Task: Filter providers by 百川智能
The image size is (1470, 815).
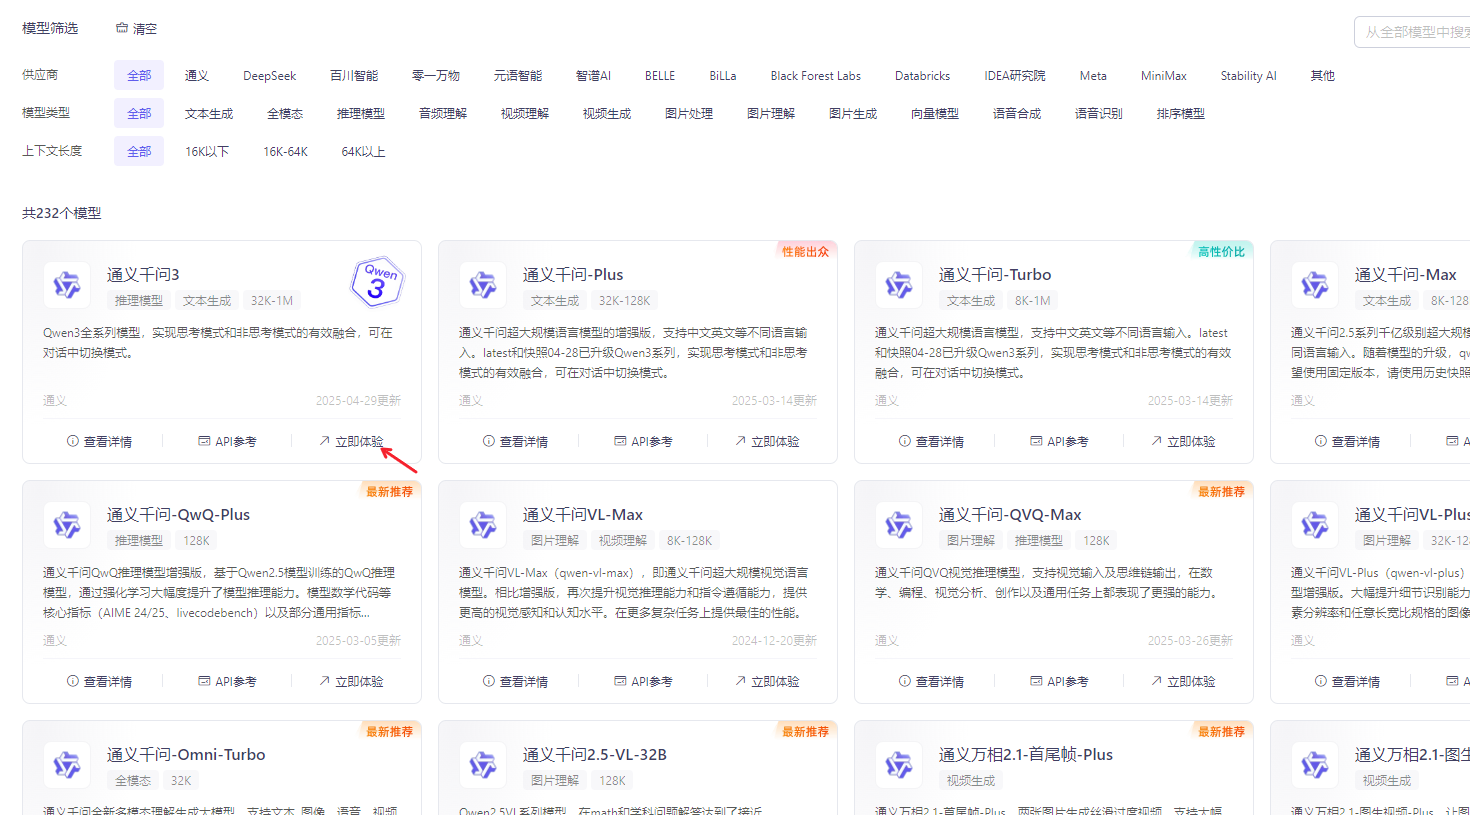Action: pyautogui.click(x=354, y=75)
